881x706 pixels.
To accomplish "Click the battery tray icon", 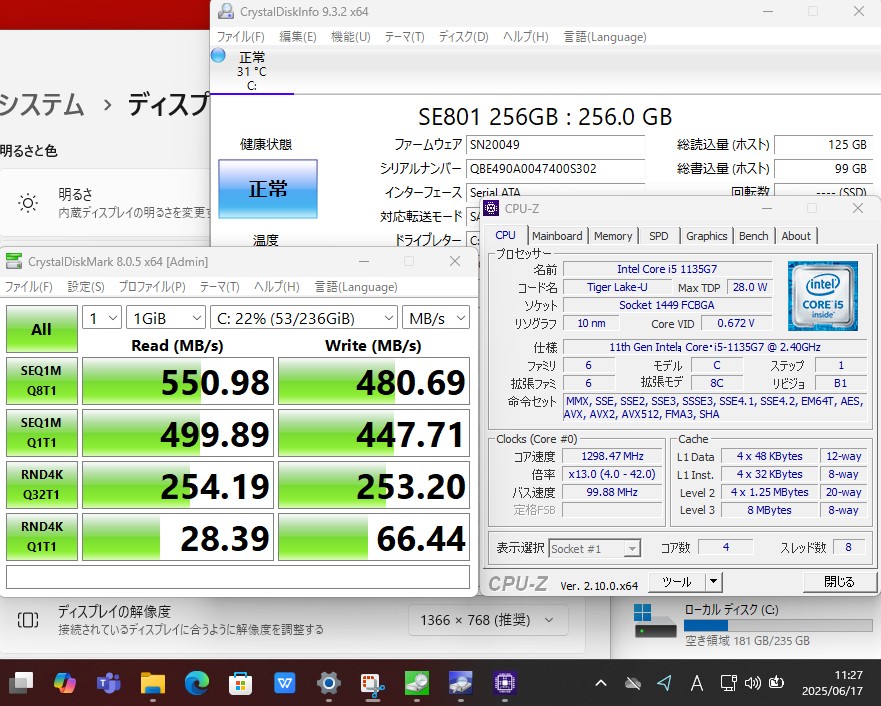I will coord(776,682).
